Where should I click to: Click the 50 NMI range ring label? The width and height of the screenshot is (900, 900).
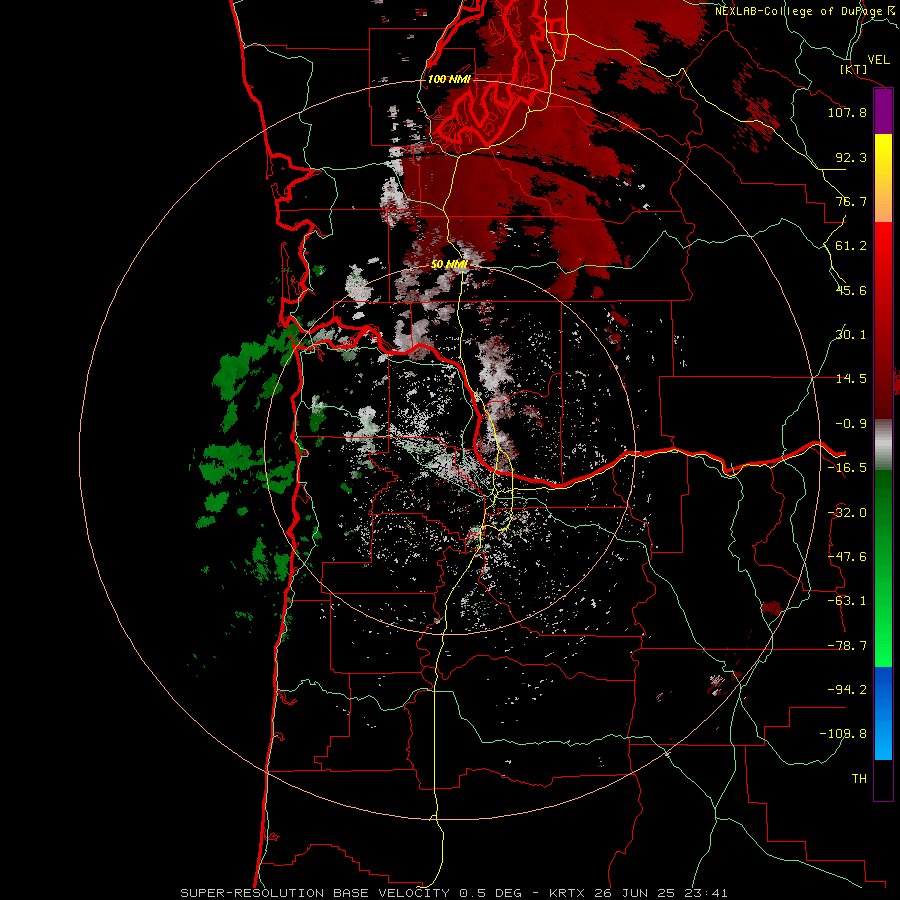tap(449, 264)
